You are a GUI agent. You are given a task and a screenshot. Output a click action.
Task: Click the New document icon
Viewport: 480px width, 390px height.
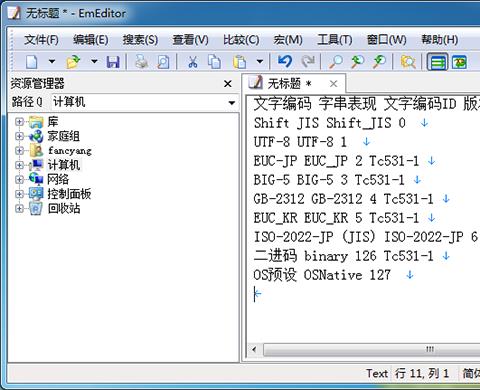32,62
